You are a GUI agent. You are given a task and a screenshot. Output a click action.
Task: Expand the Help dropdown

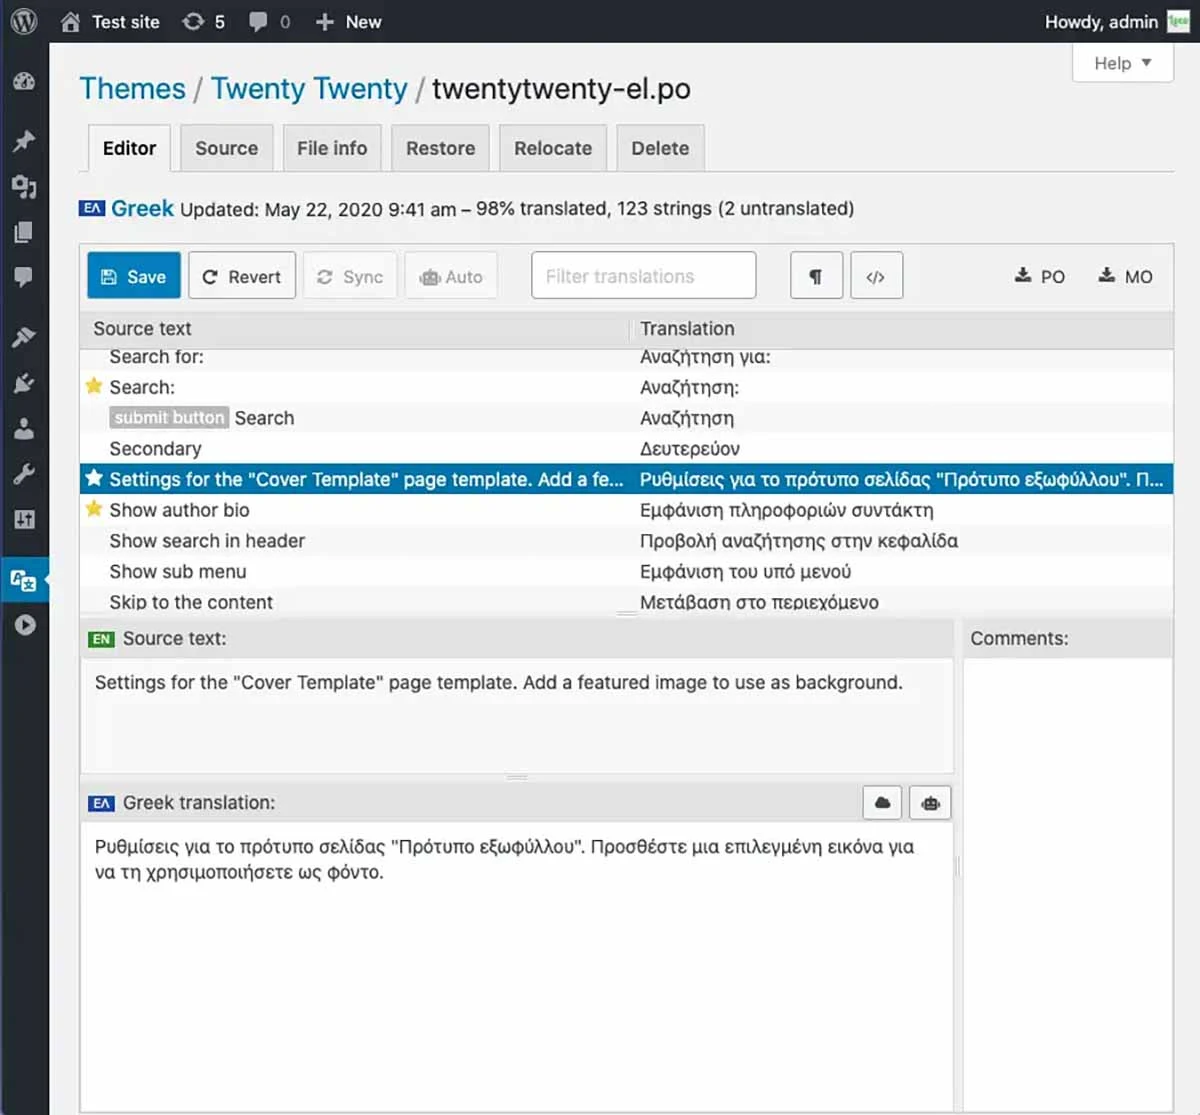point(1123,63)
